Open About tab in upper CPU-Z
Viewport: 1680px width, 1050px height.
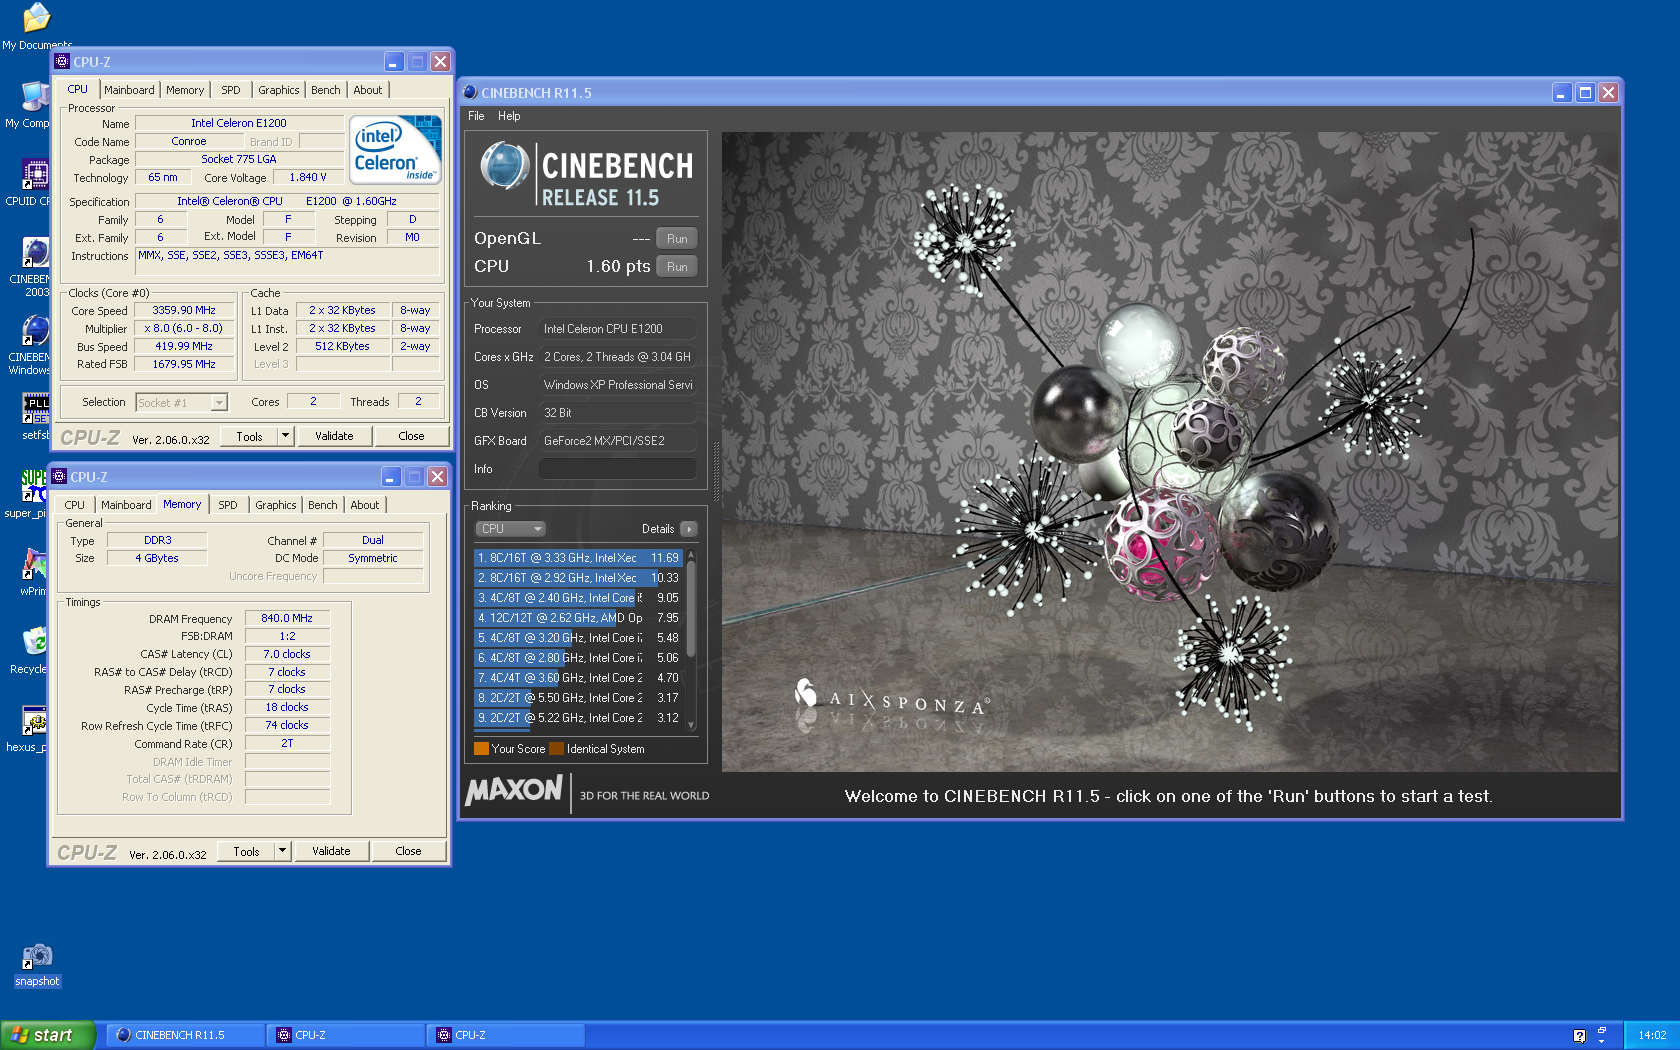(368, 90)
